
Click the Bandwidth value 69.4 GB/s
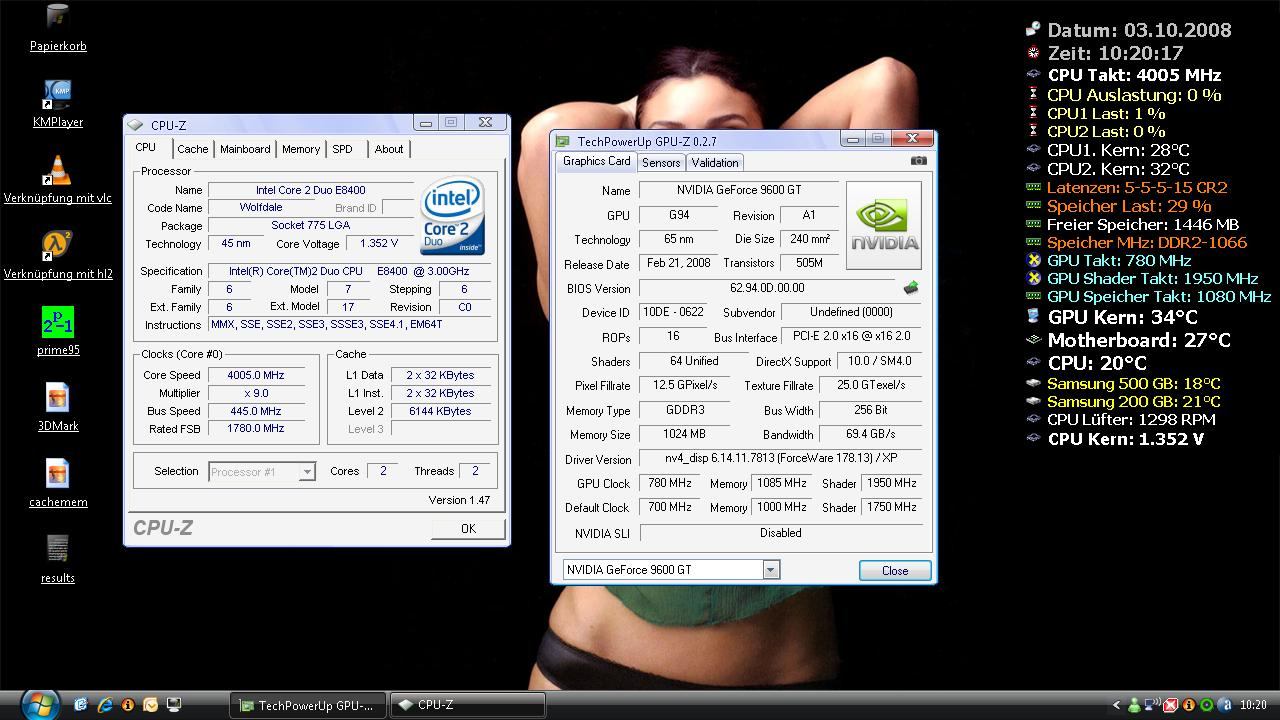(870, 434)
